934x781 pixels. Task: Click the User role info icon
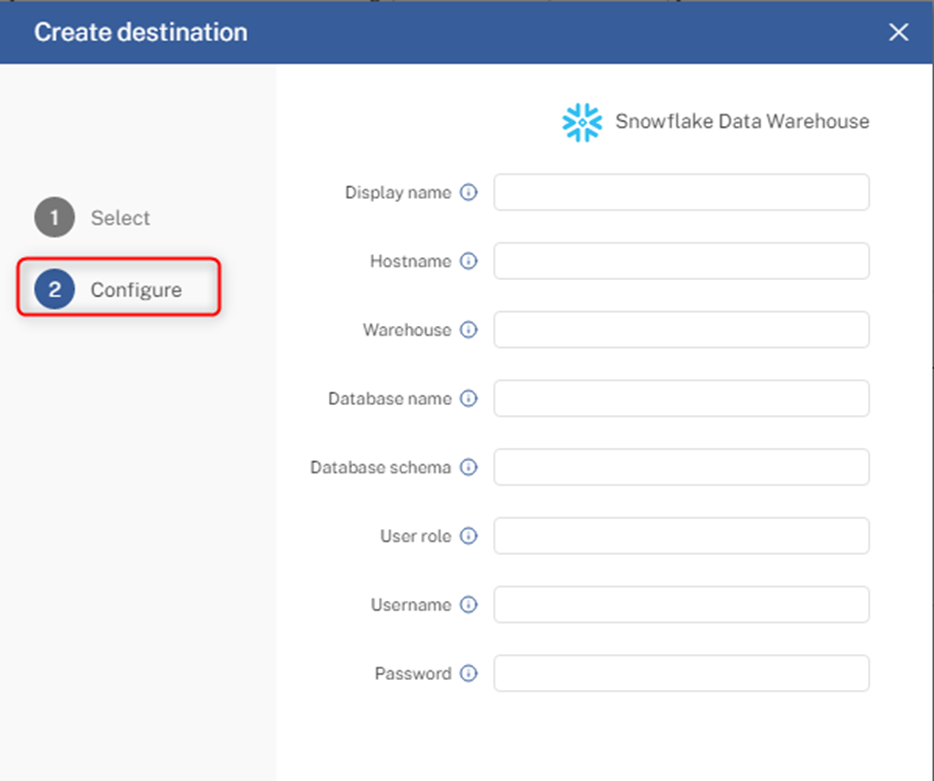pos(469,536)
